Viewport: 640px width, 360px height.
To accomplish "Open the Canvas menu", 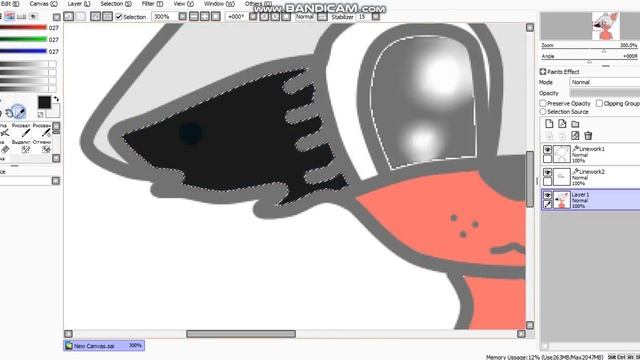I will pos(43,4).
